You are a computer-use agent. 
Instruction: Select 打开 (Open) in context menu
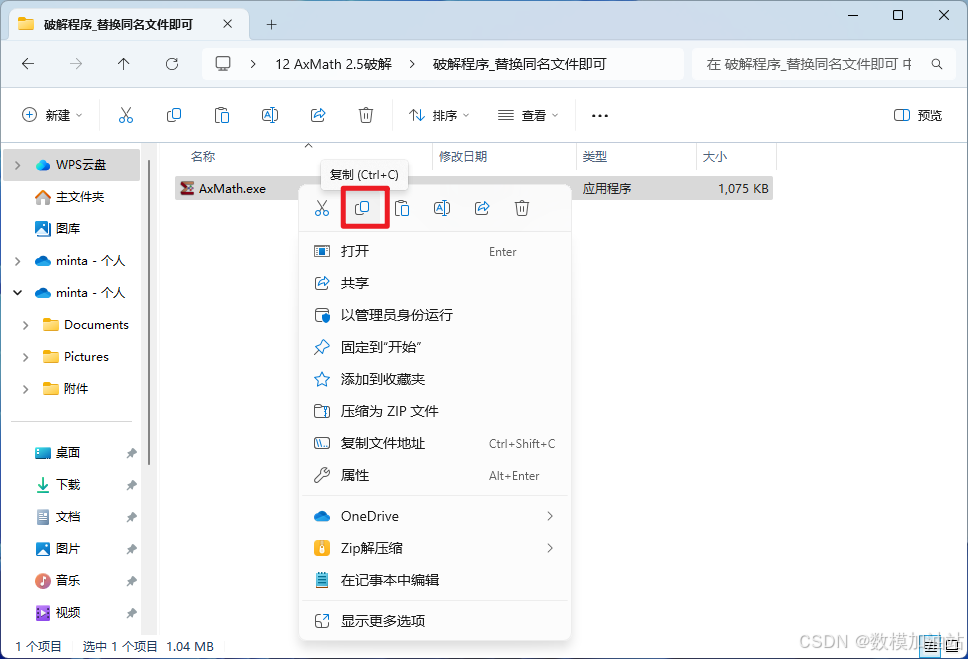[x=435, y=251]
